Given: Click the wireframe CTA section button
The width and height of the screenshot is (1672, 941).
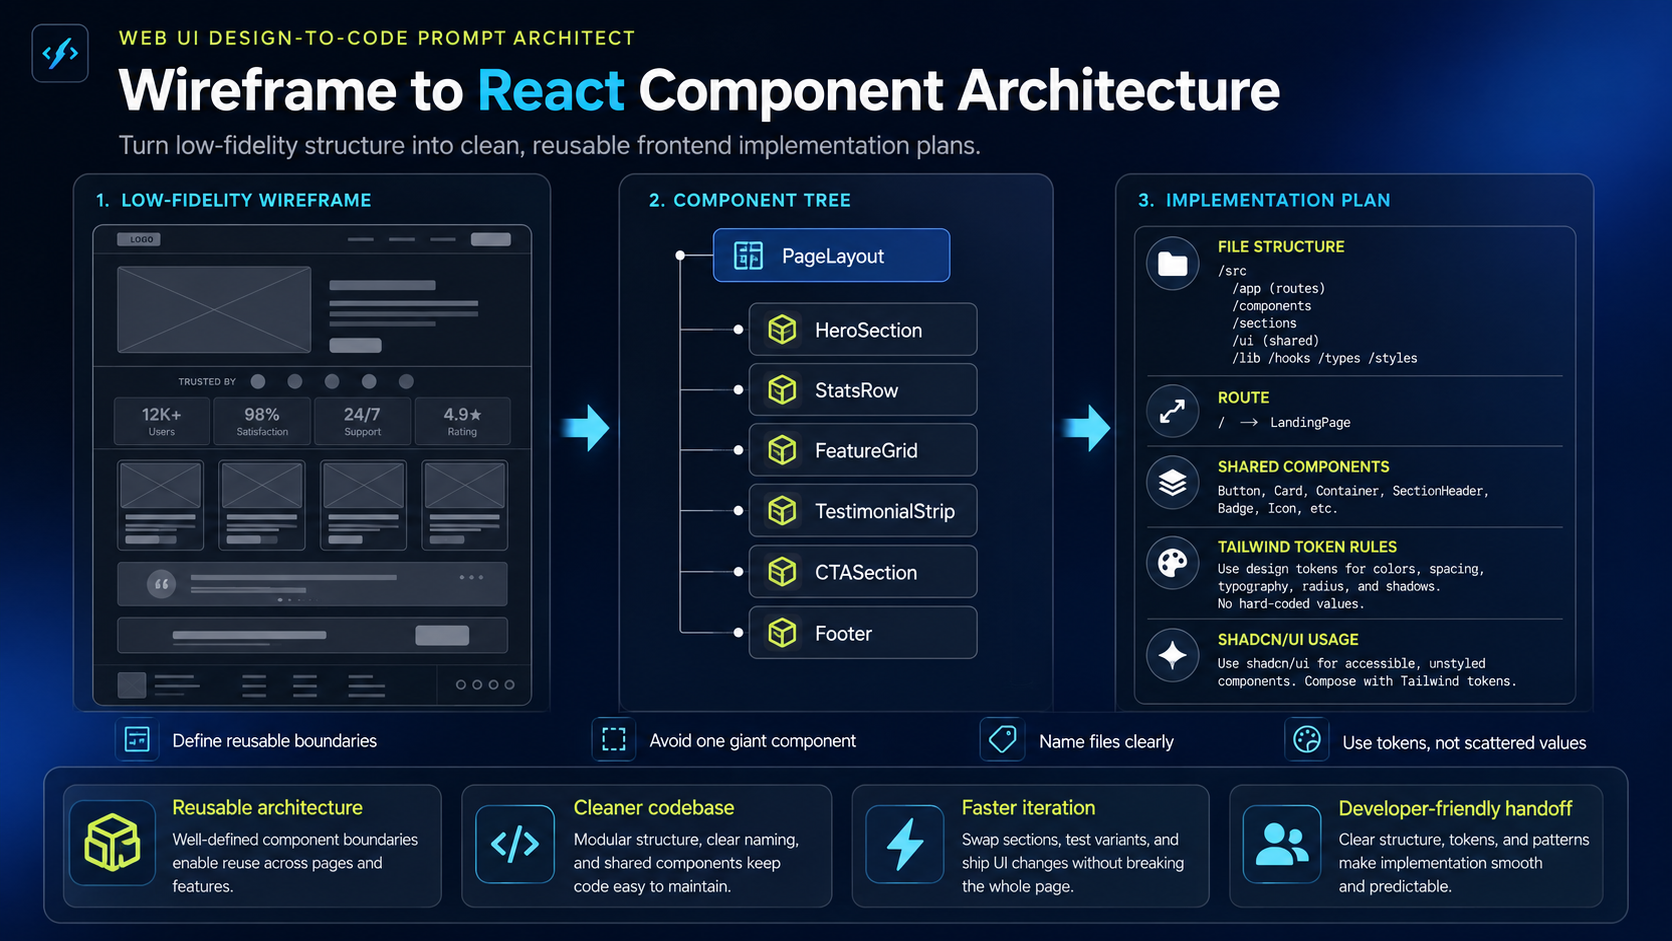Looking at the screenshot, I should (x=442, y=635).
